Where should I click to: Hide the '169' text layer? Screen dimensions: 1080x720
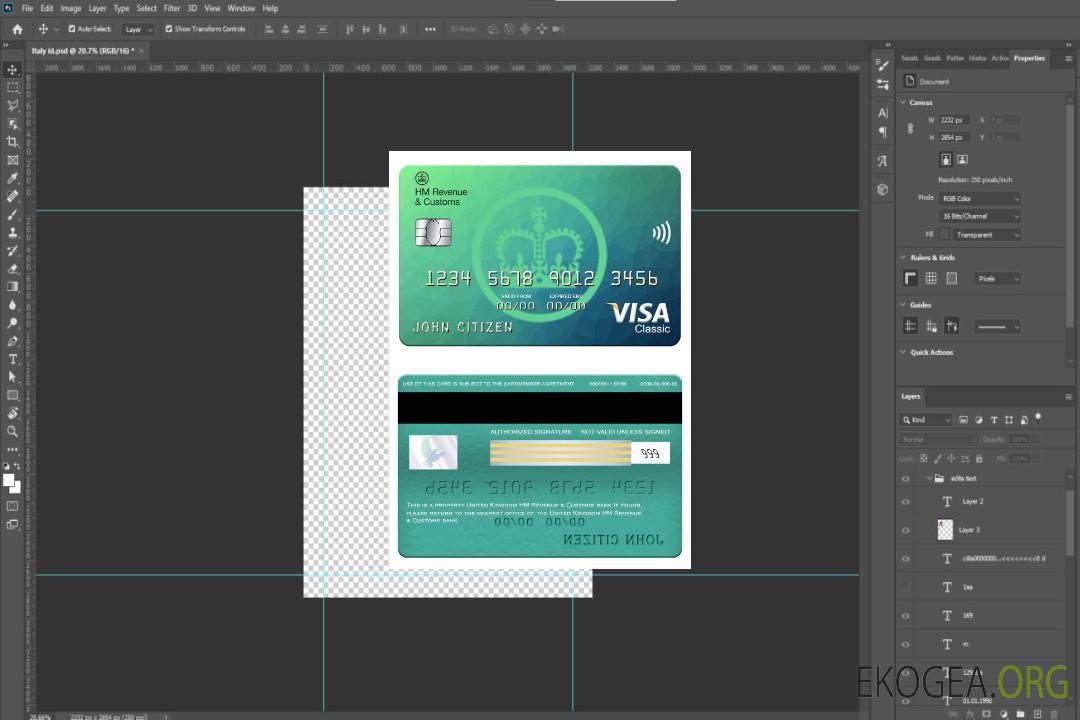(906, 616)
